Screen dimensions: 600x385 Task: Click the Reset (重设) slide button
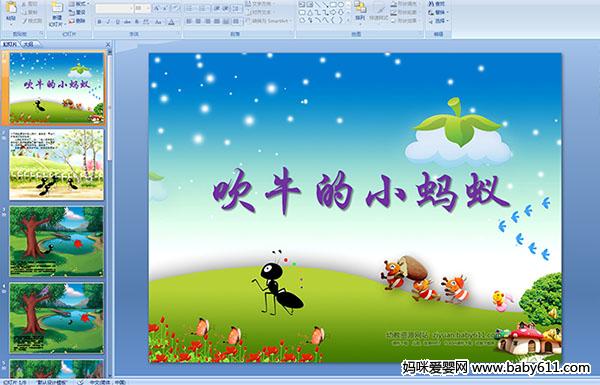(x=77, y=12)
